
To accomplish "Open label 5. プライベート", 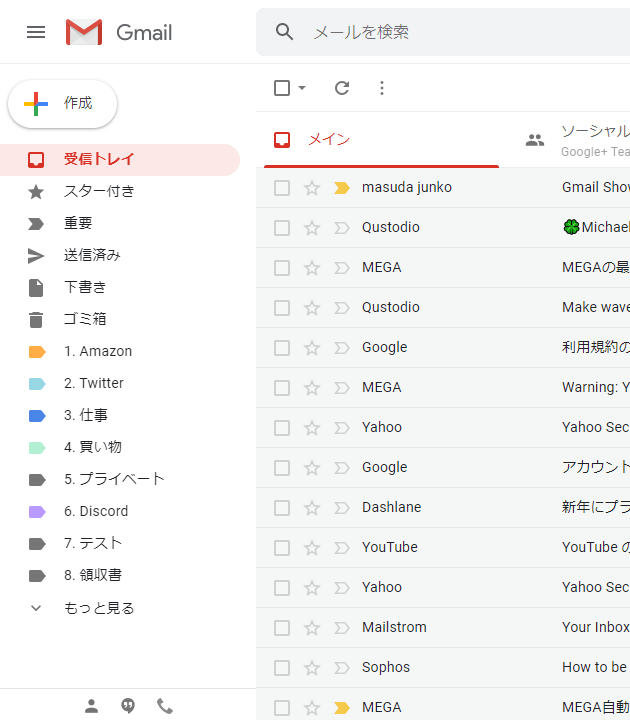I will click(x=119, y=479).
